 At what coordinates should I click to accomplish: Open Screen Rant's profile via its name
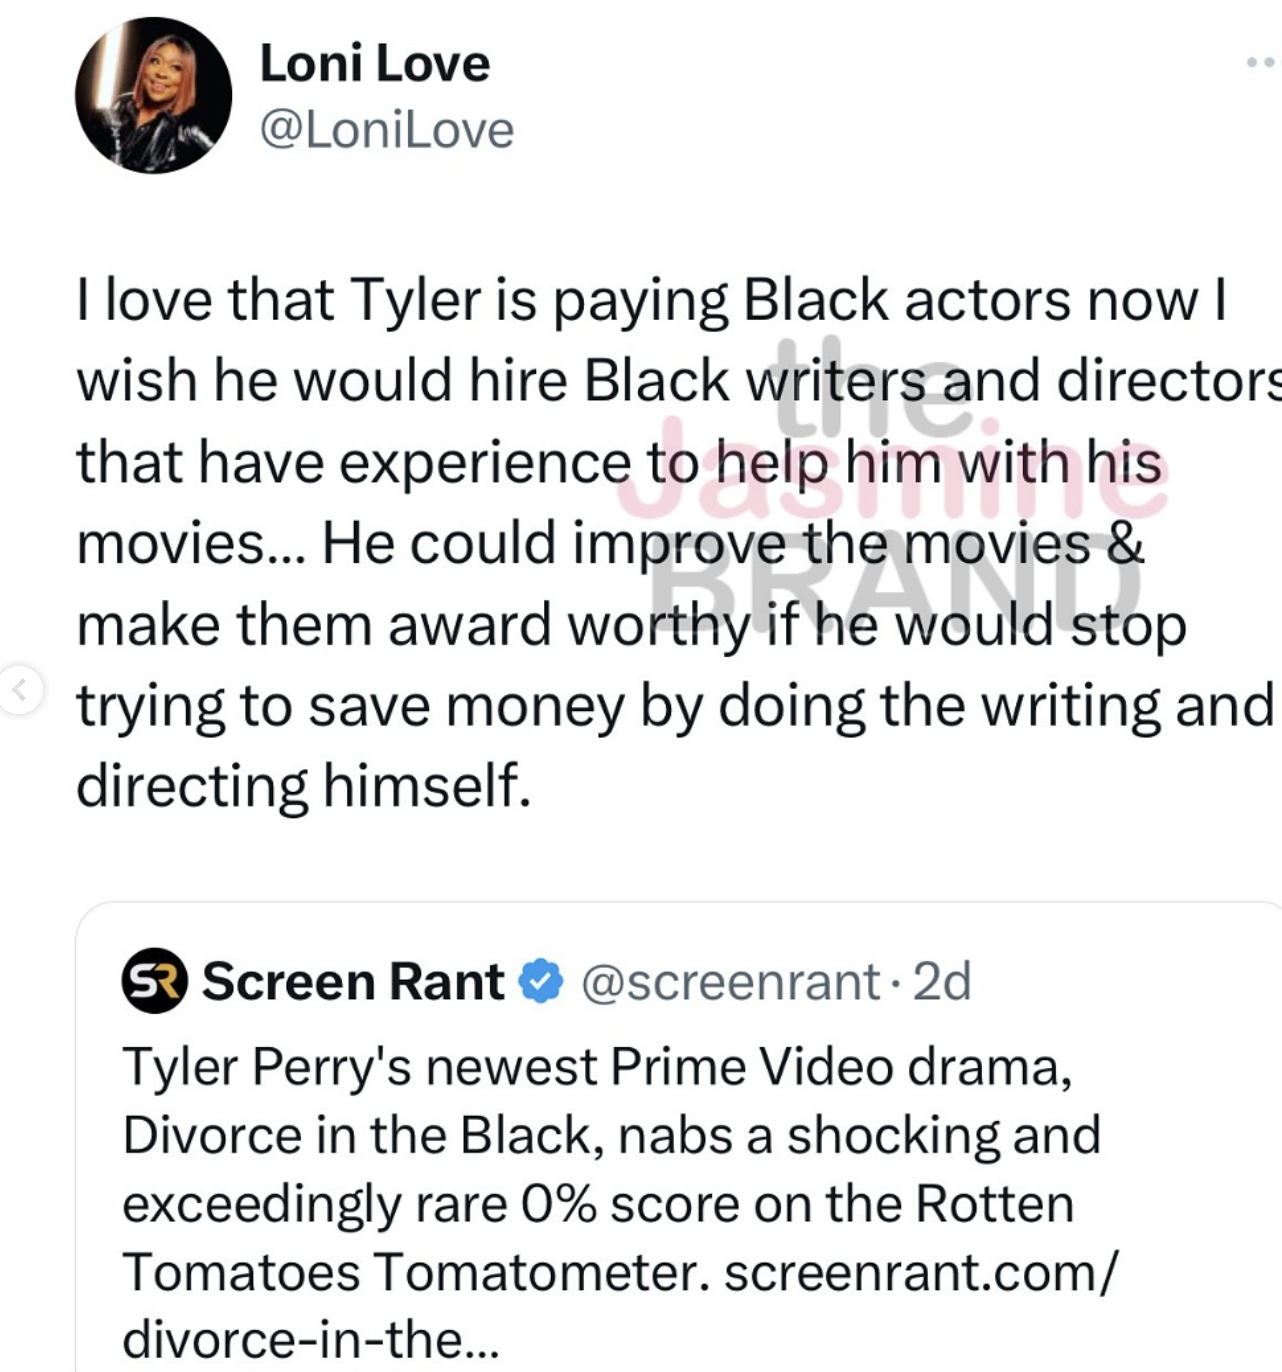coord(353,981)
